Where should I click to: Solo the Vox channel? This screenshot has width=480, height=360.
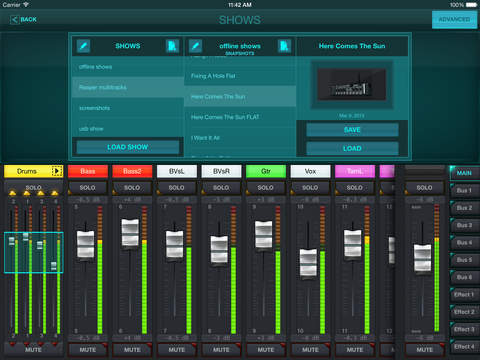[x=310, y=188]
